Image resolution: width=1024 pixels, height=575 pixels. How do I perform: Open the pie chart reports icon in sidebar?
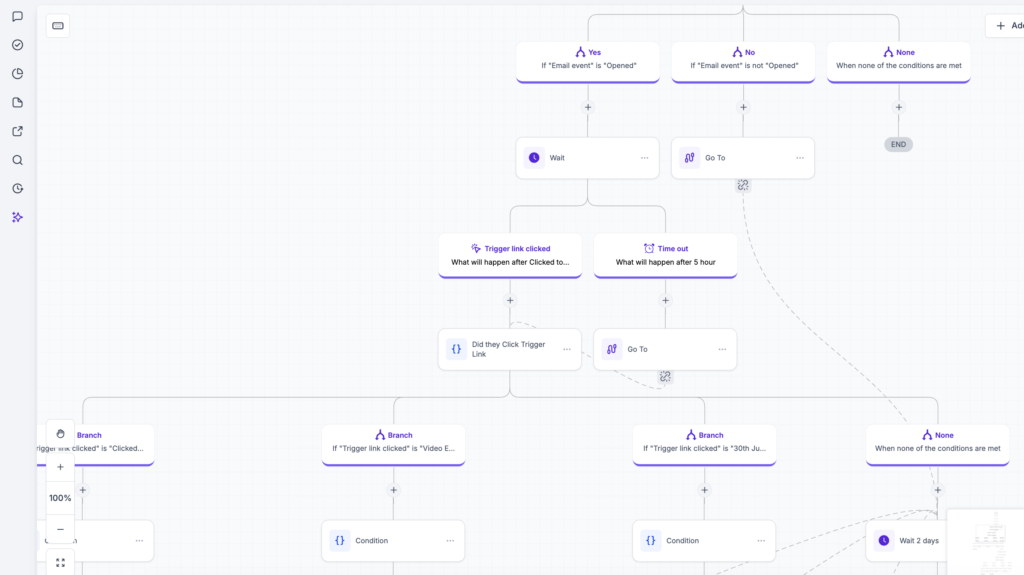[18, 74]
